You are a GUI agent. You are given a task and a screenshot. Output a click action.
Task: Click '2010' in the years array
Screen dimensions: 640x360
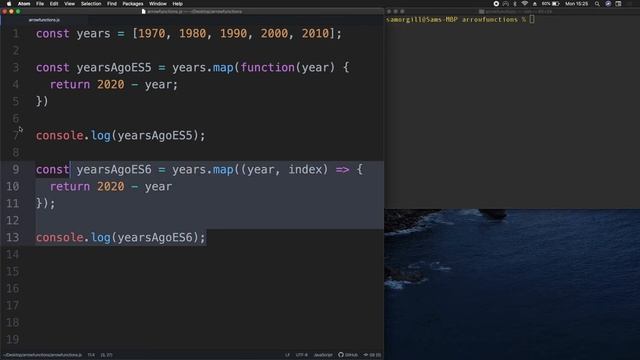(x=315, y=33)
